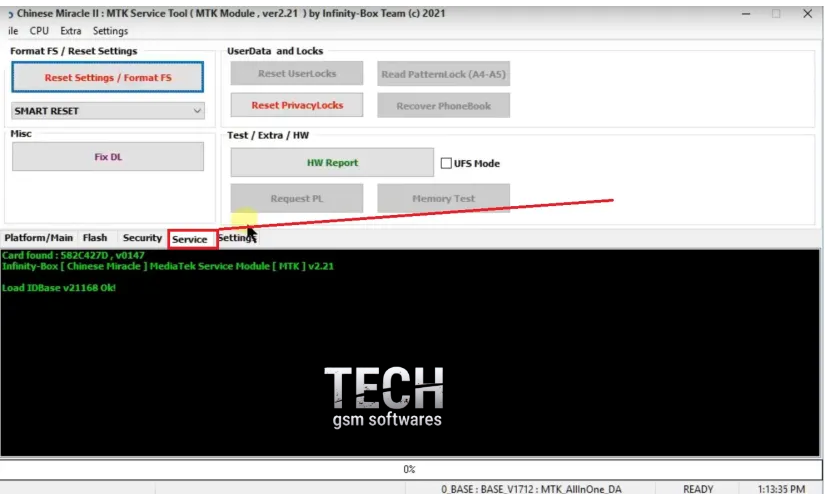Click the application icon in title bar

tap(10, 14)
